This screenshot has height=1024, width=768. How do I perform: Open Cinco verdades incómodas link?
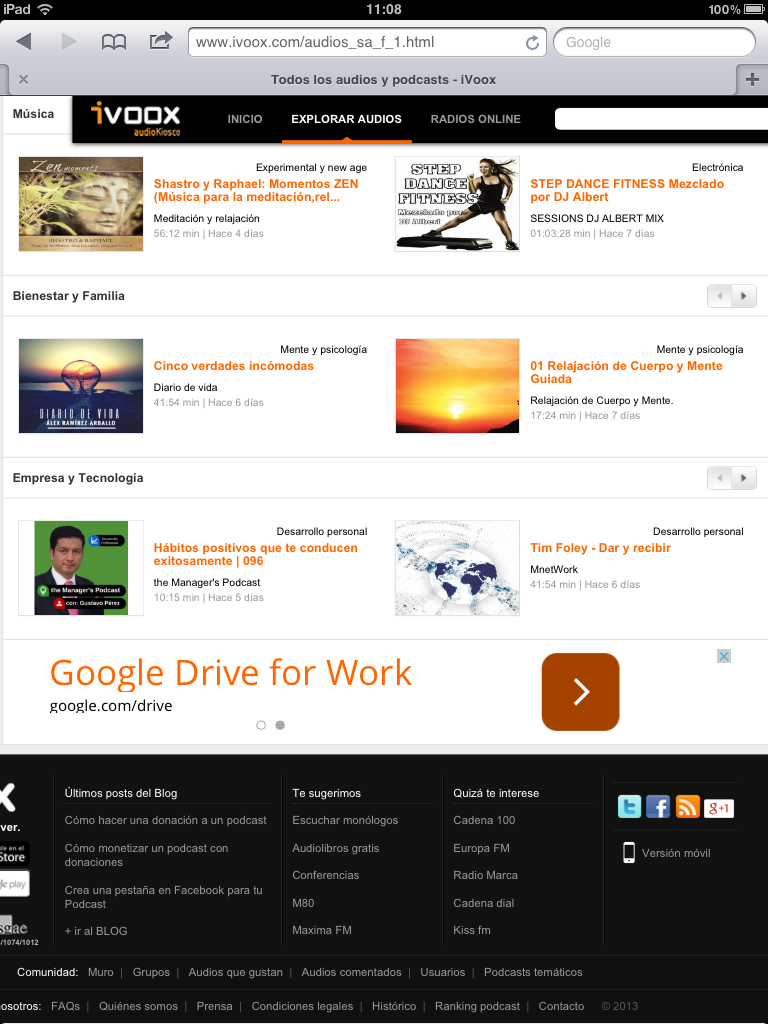click(234, 366)
